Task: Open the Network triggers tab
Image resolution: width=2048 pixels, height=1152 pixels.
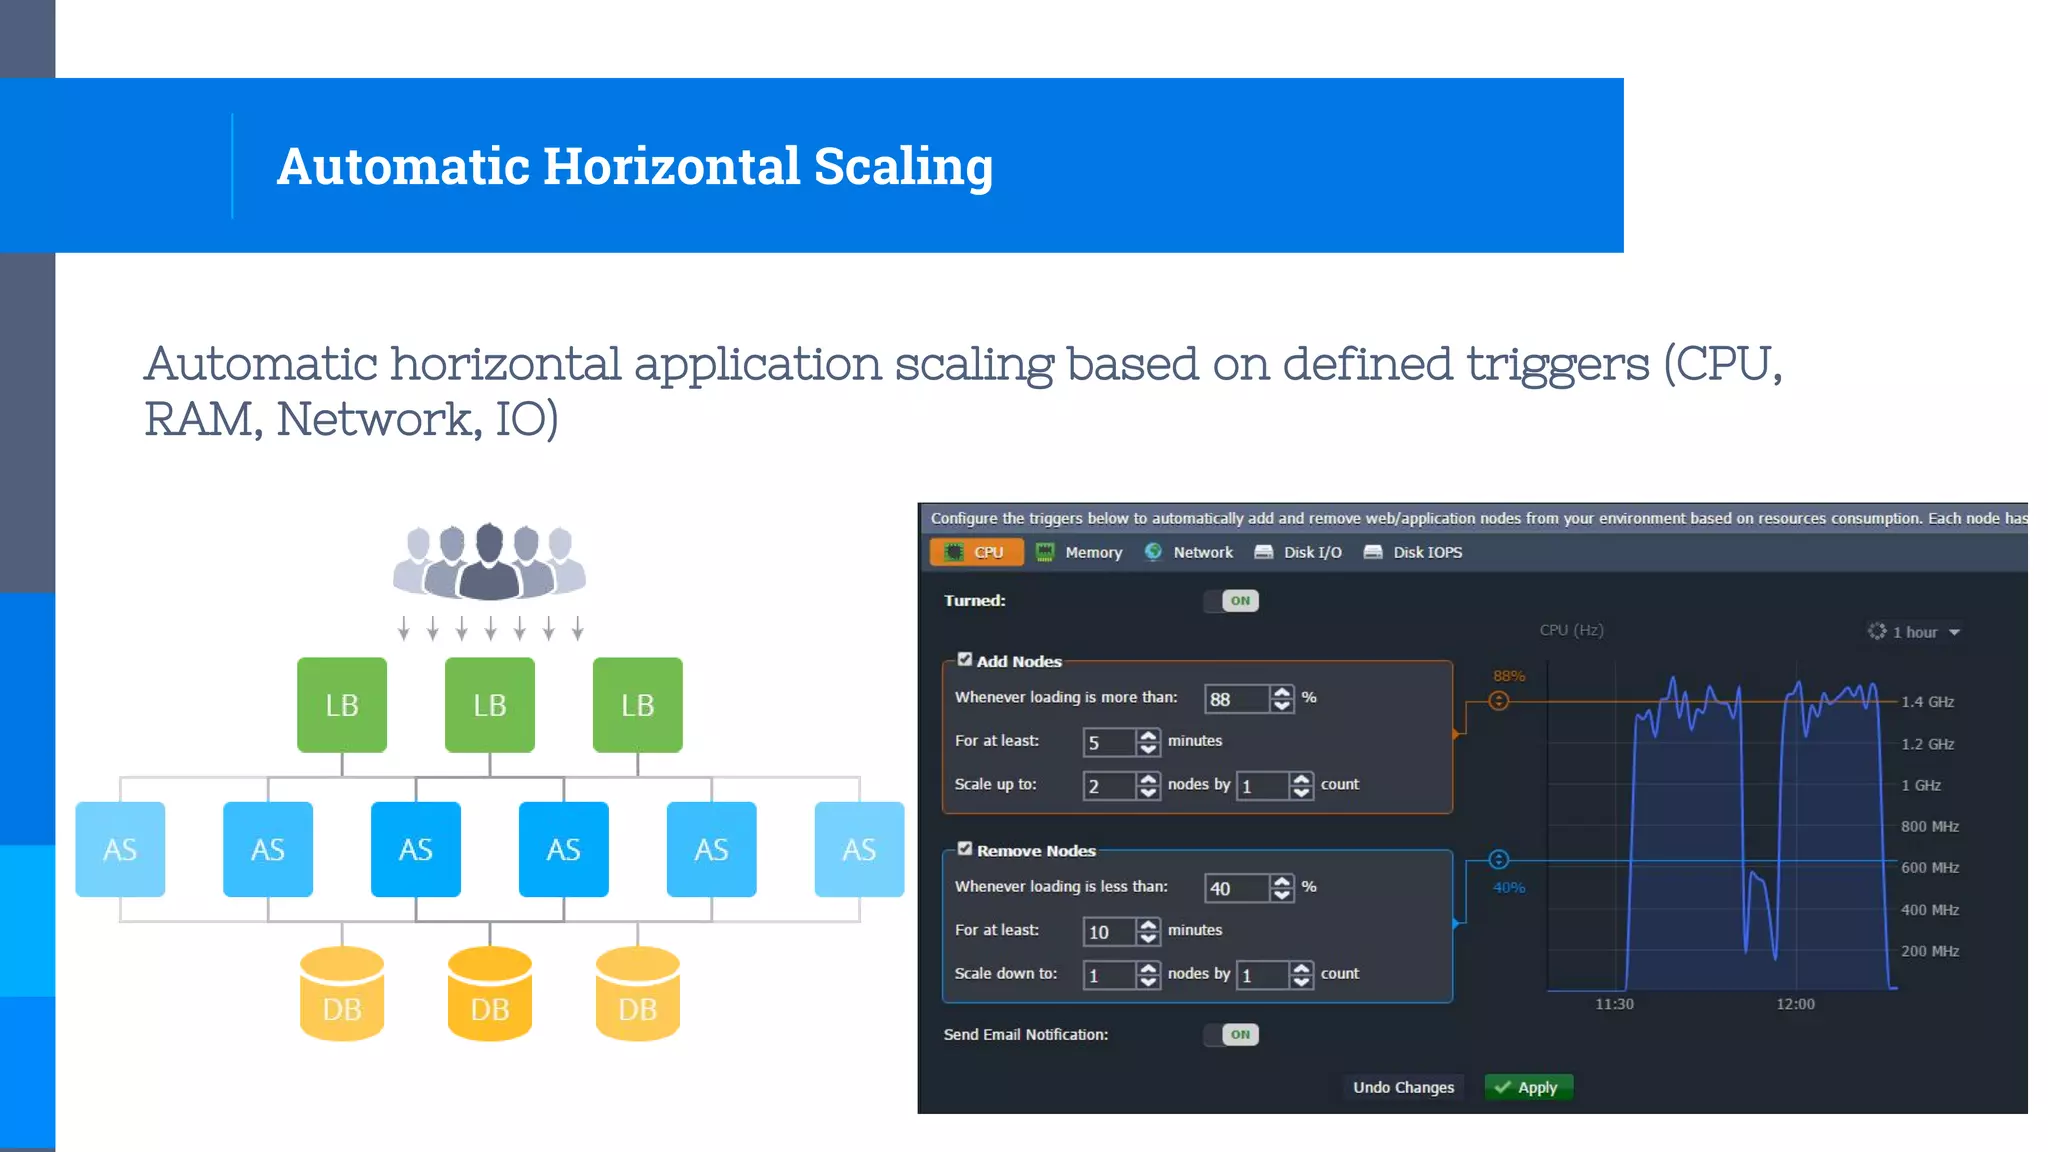Action: pyautogui.click(x=1189, y=552)
